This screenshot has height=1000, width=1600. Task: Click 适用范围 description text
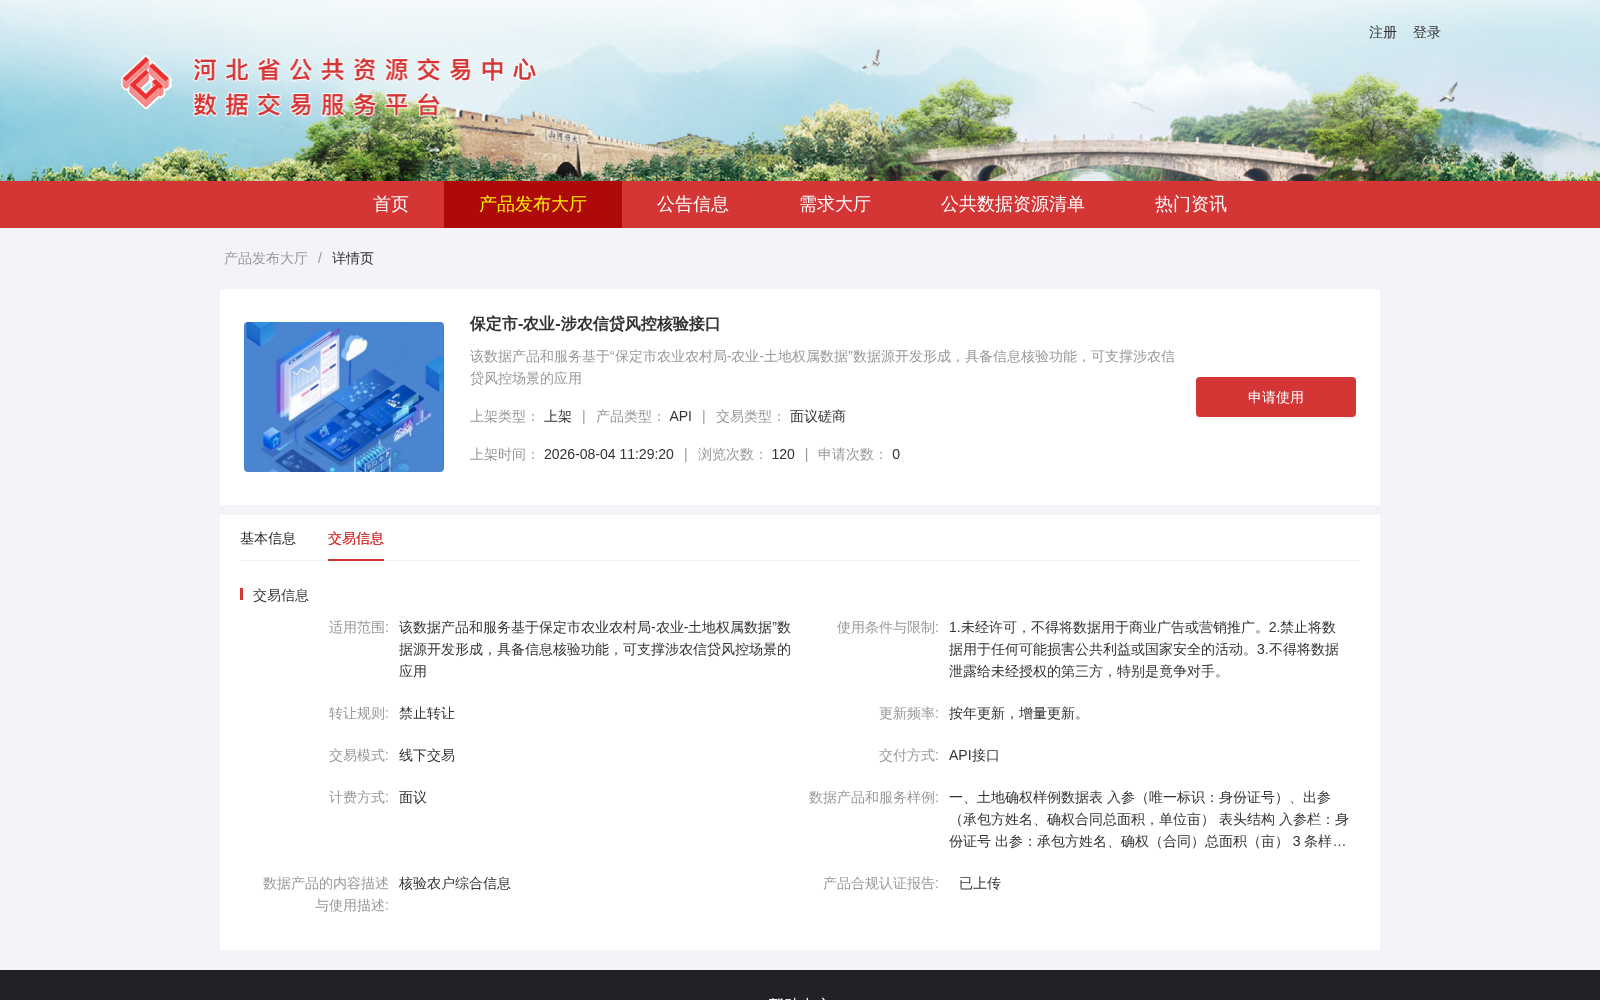click(595, 649)
